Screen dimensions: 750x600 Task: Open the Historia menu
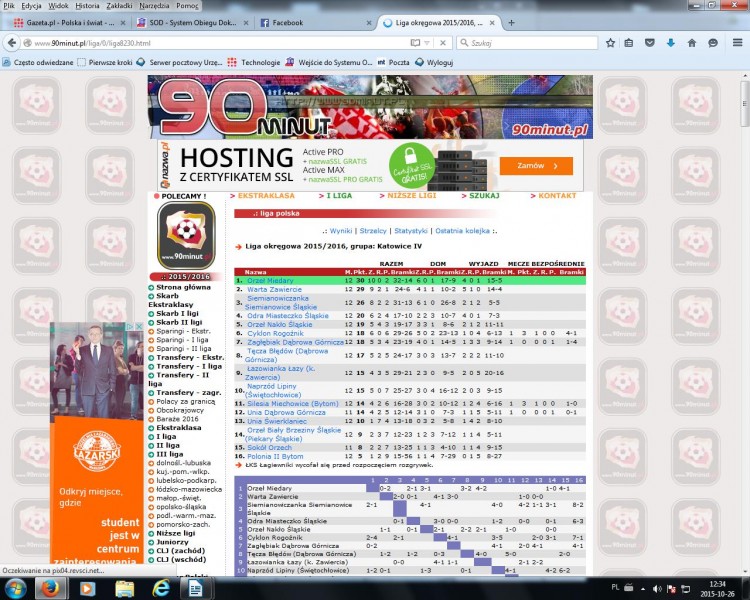pos(87,6)
